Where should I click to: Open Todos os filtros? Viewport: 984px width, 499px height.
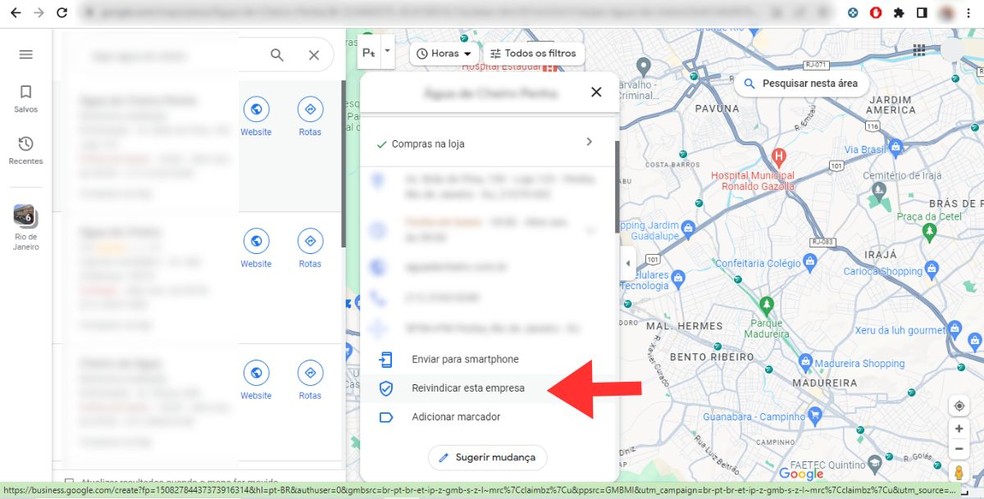click(x=533, y=54)
